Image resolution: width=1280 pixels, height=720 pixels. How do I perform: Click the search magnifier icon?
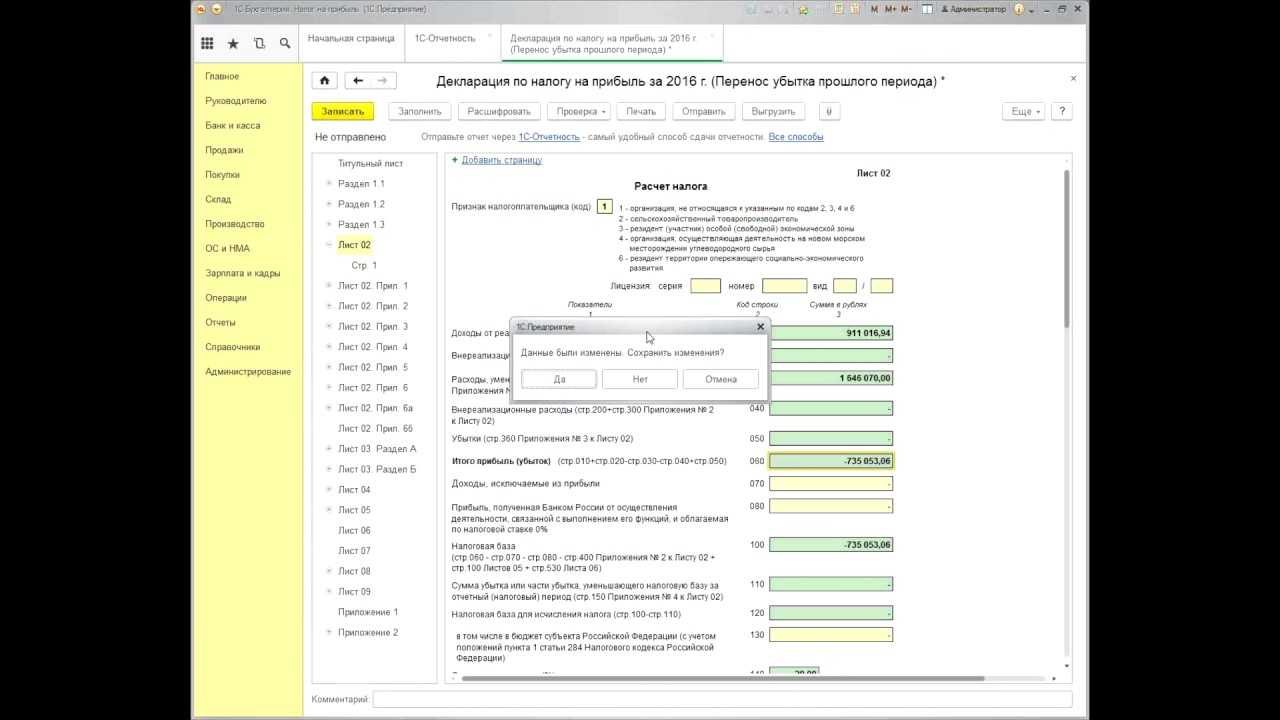[x=285, y=43]
